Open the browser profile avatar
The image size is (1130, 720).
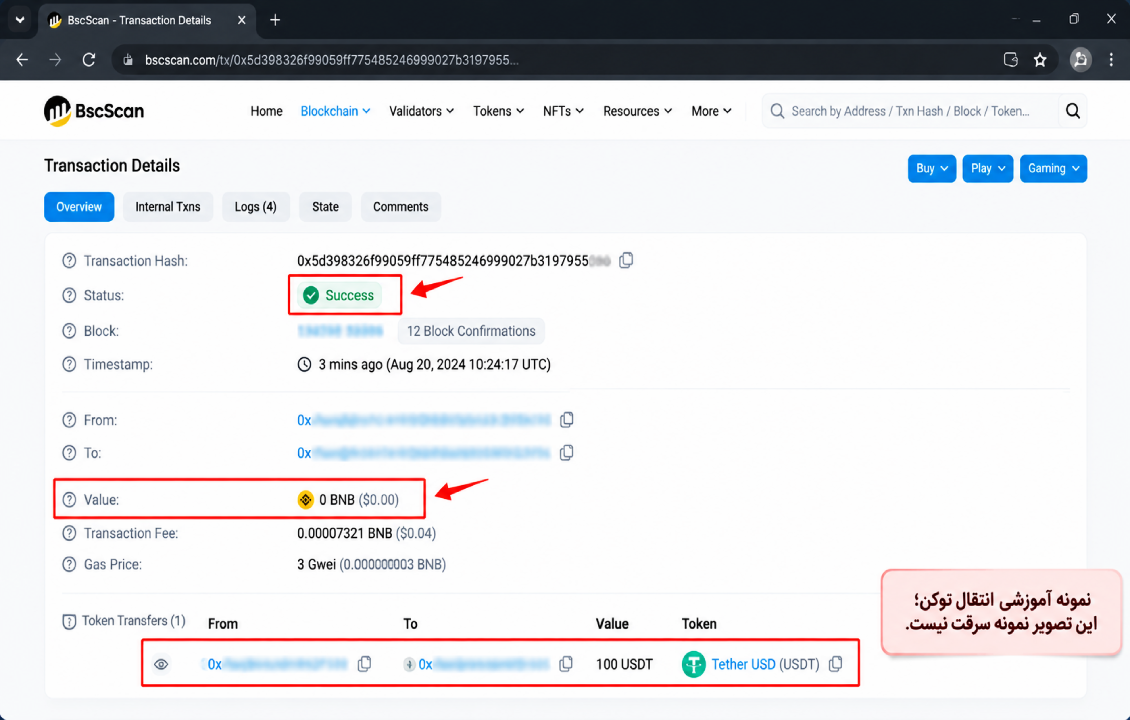(x=1080, y=60)
